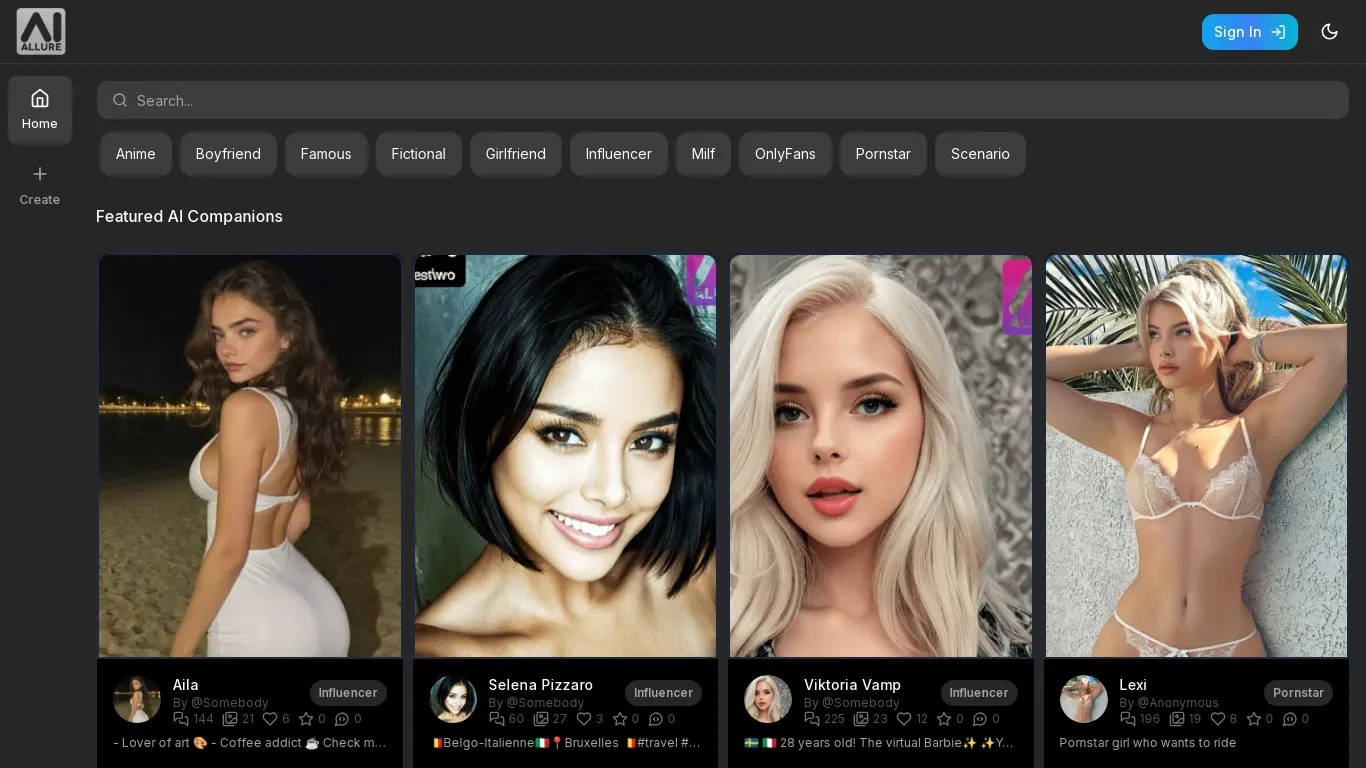
Task: Toggle the Pornstar badge on Lexi's card
Action: tap(1298, 693)
